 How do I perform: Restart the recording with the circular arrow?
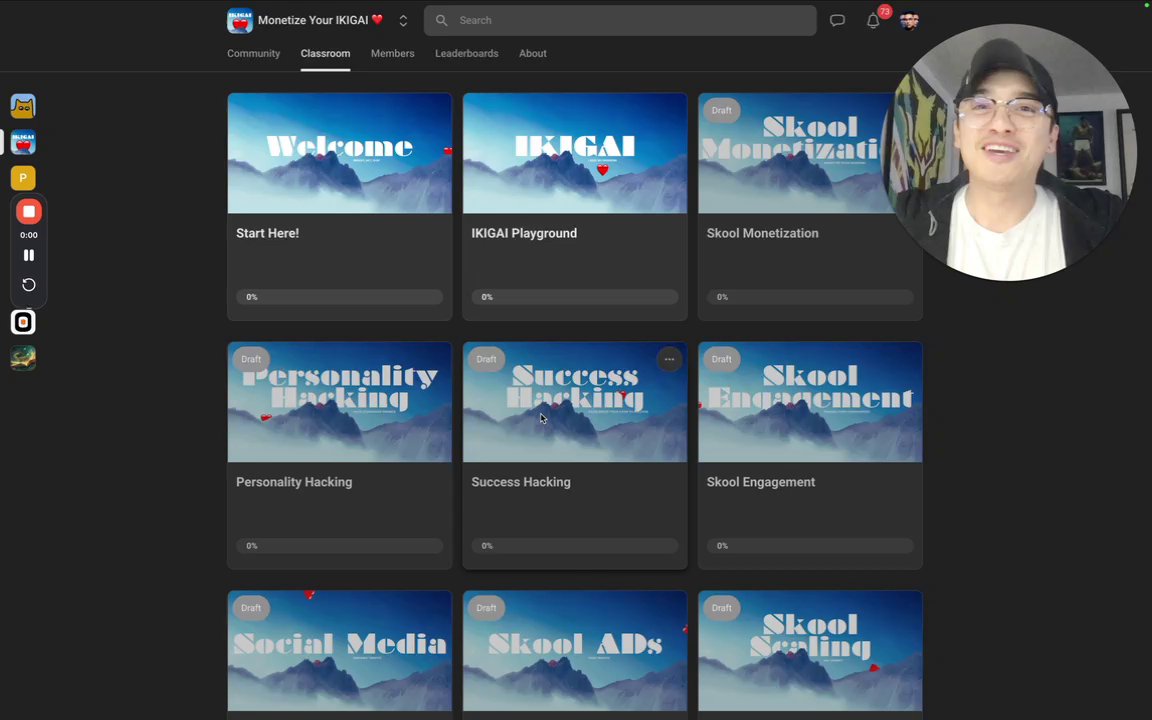pyautogui.click(x=29, y=285)
